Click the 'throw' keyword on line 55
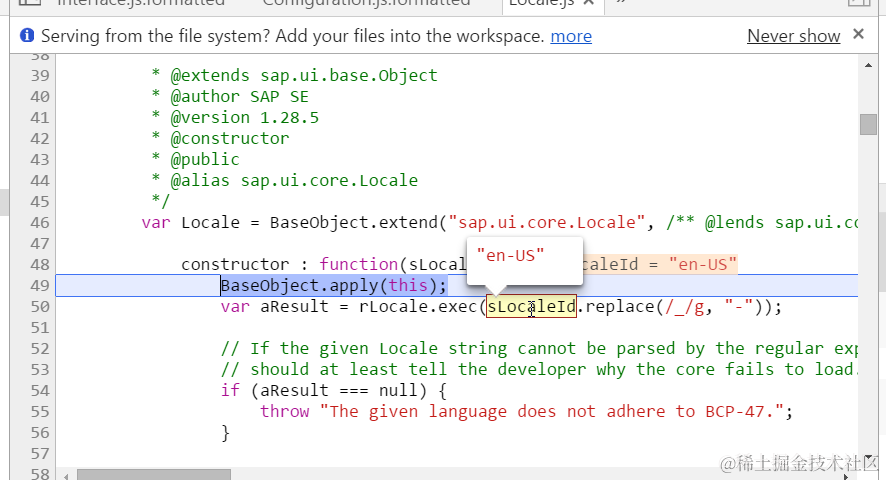This screenshot has width=886, height=480. click(x=284, y=412)
